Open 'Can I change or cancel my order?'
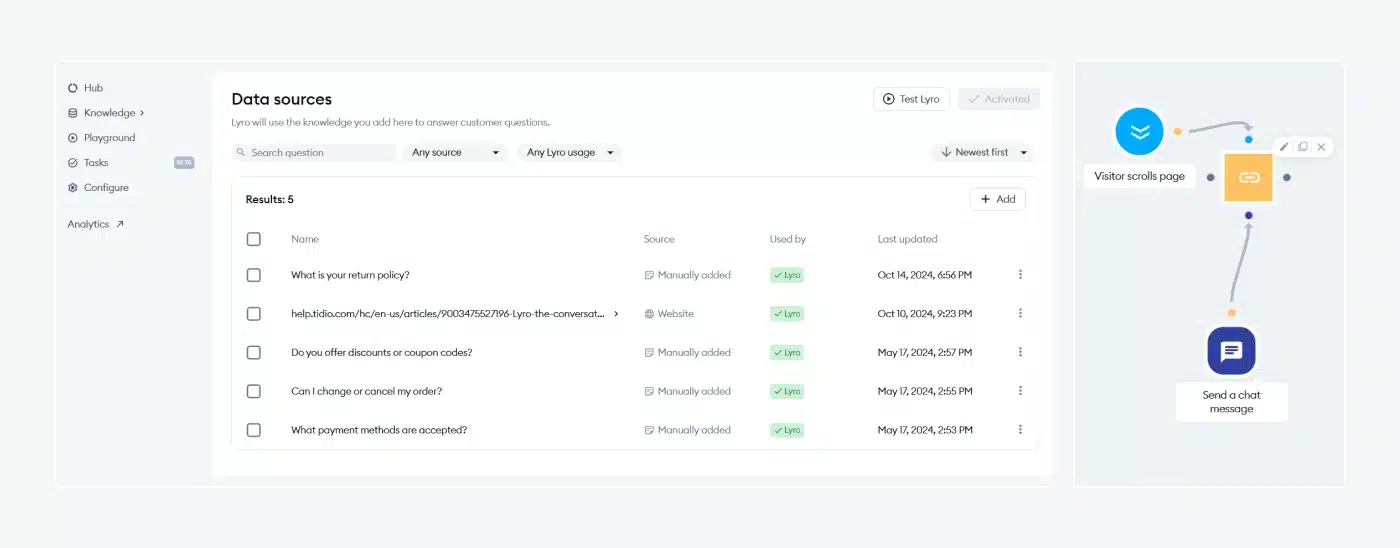This screenshot has width=1400, height=548. click(366, 391)
